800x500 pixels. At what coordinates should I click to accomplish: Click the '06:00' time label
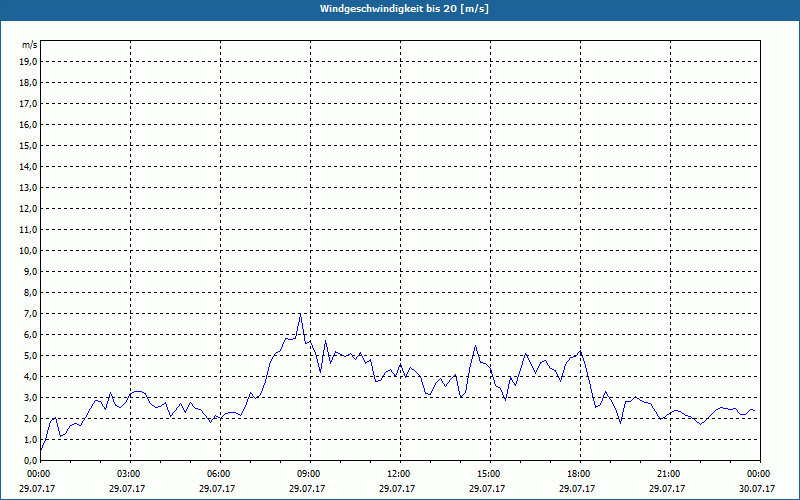click(x=220, y=474)
